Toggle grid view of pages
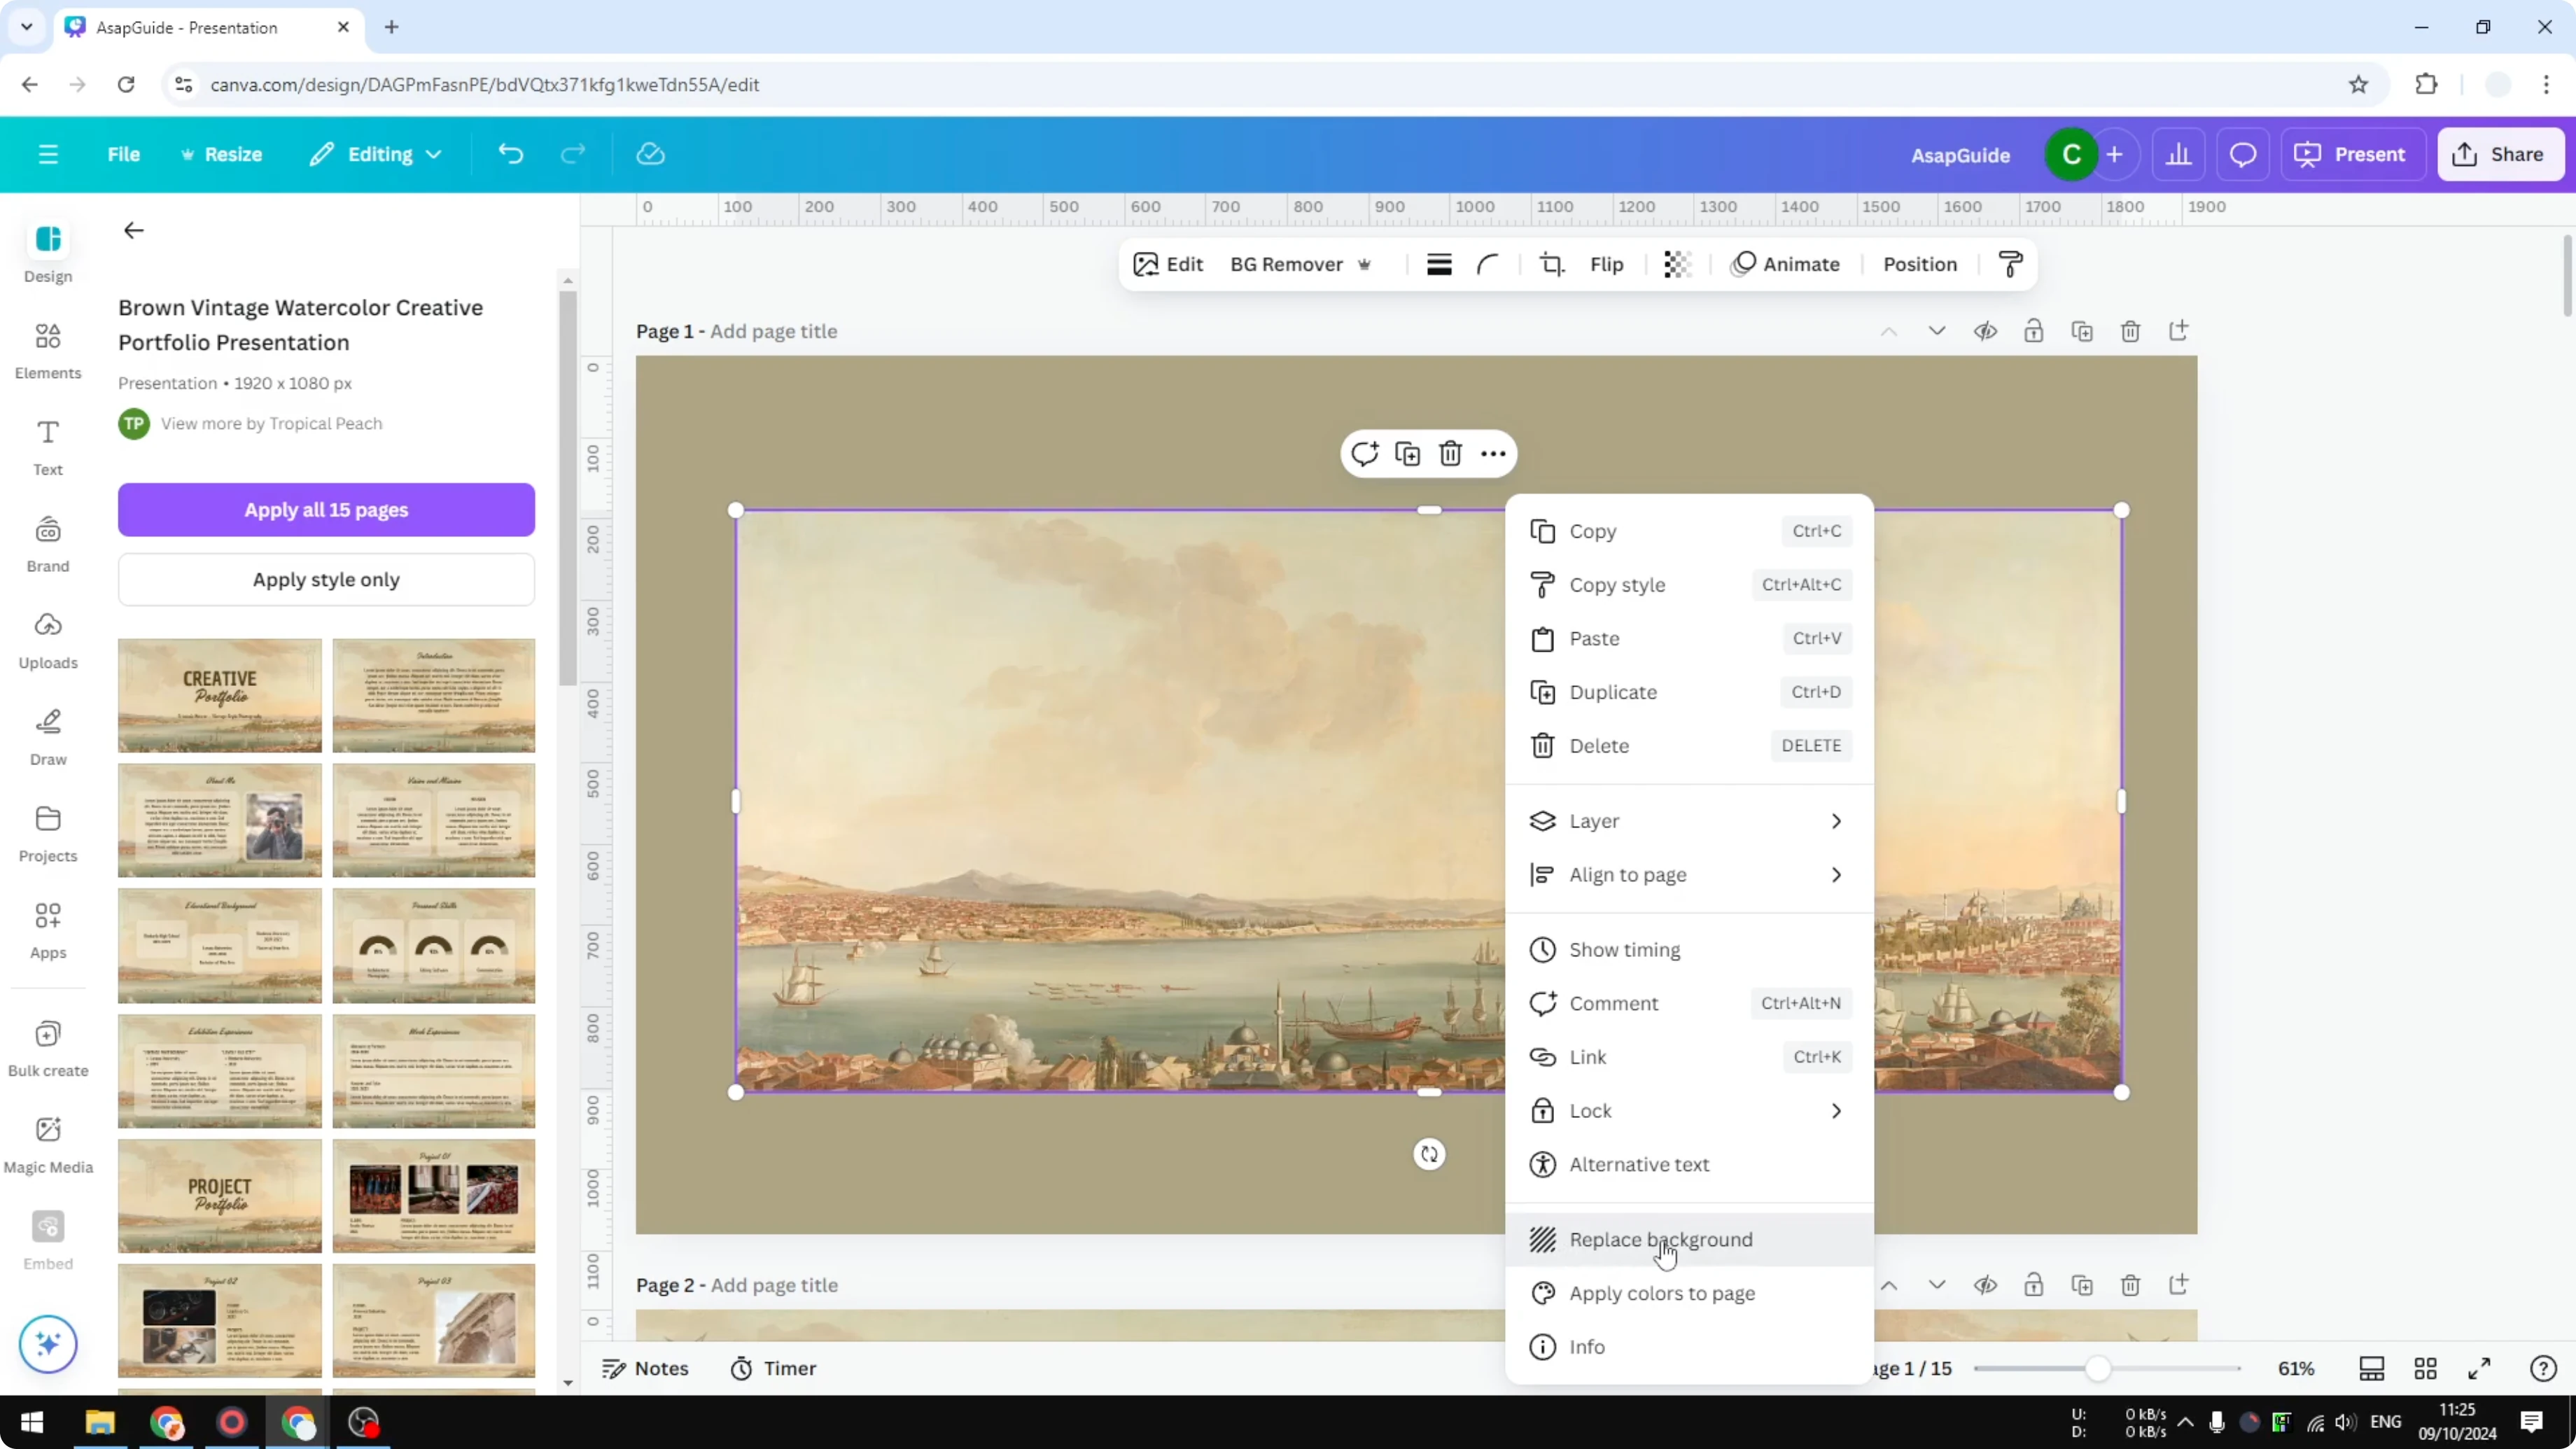The image size is (2576, 1449). coord(2425,1369)
